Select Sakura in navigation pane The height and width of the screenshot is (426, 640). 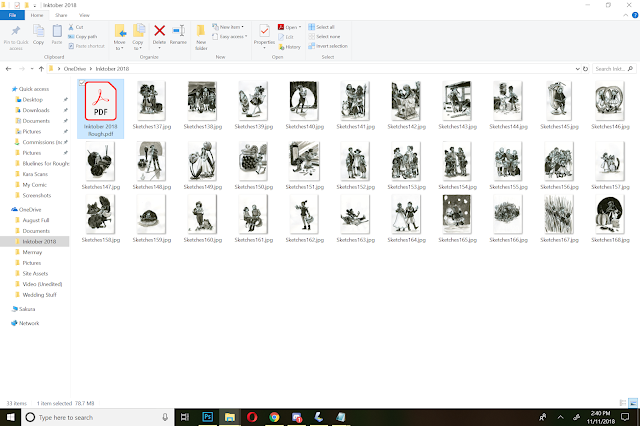pyautogui.click(x=27, y=309)
